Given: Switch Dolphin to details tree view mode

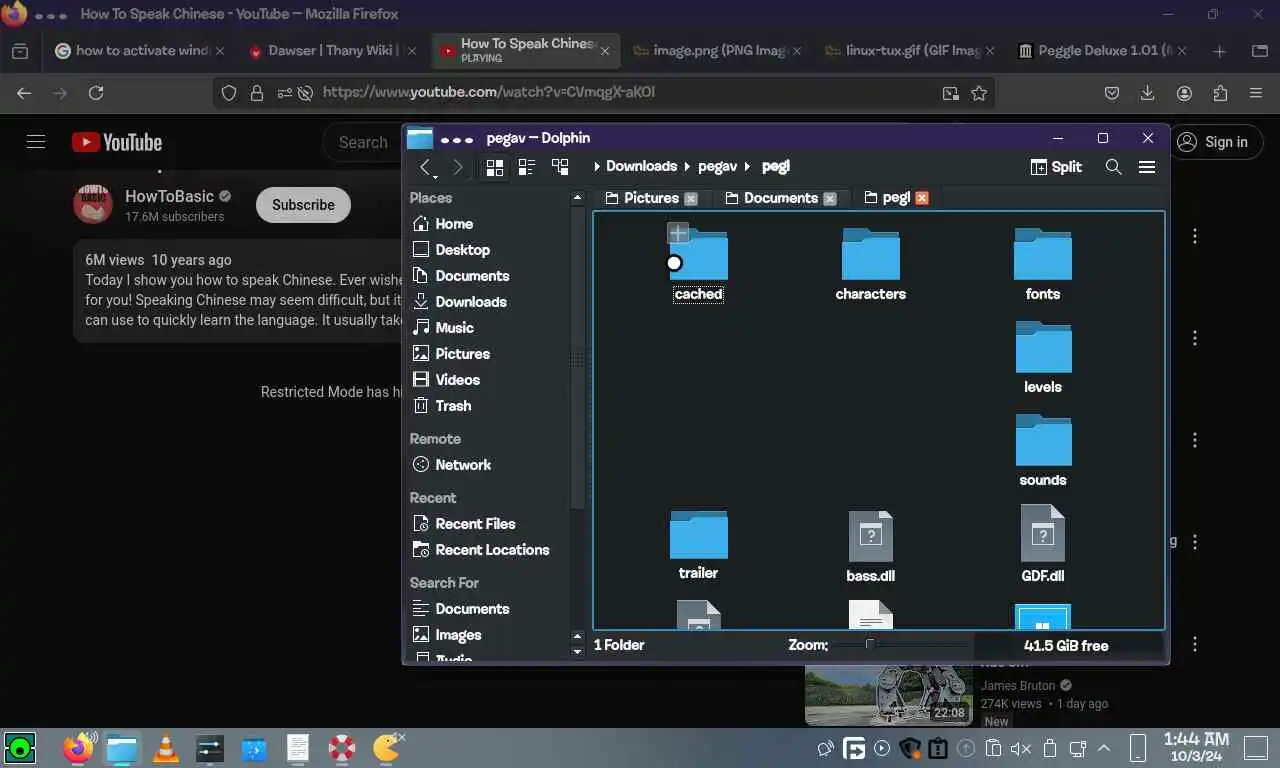Looking at the screenshot, I should point(560,167).
